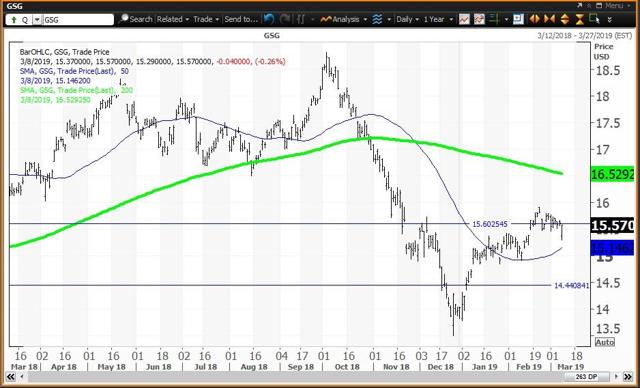The width and height of the screenshot is (640, 388).
Task: Open the Daily interval dropdown
Action: click(x=408, y=19)
